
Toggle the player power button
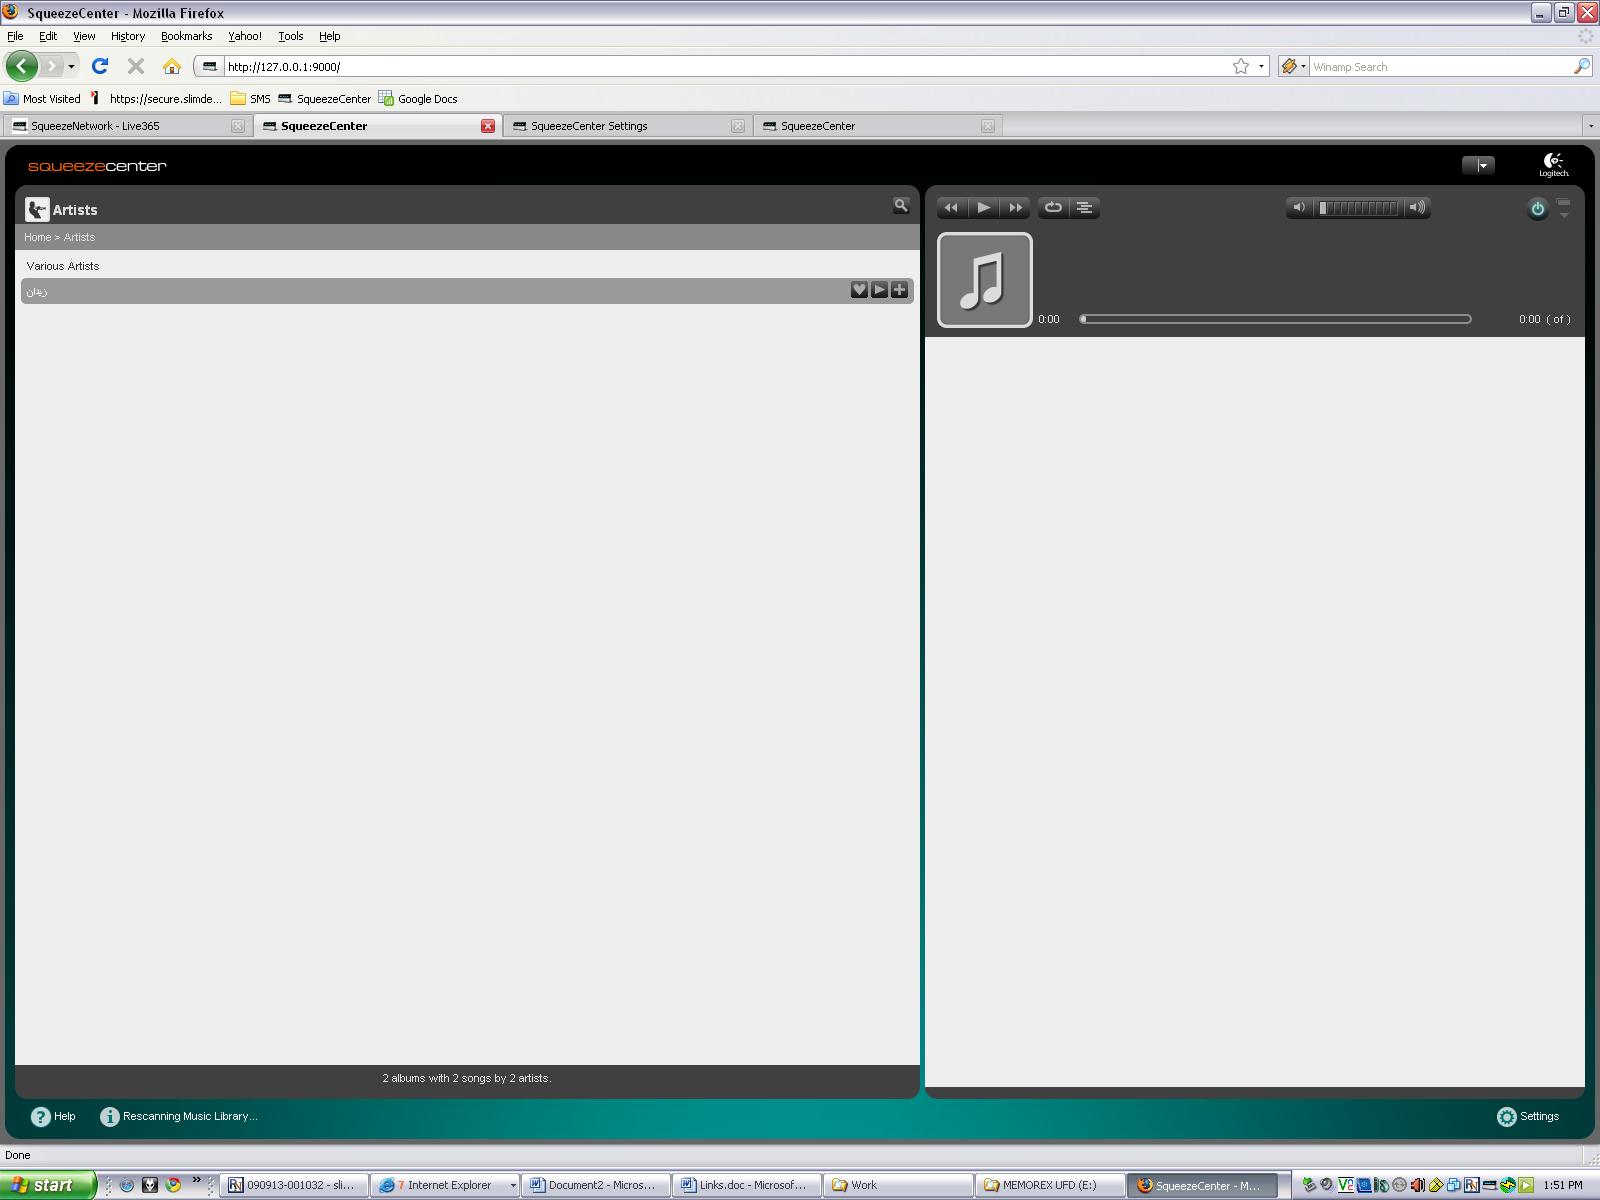(x=1537, y=209)
